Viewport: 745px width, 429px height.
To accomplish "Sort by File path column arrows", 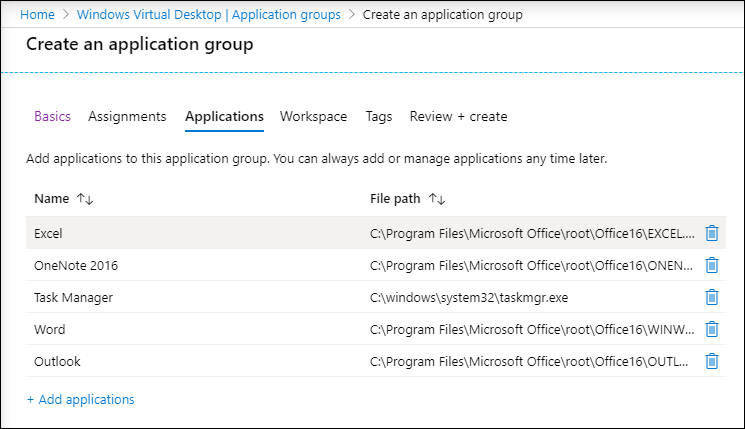I will click(x=437, y=199).
